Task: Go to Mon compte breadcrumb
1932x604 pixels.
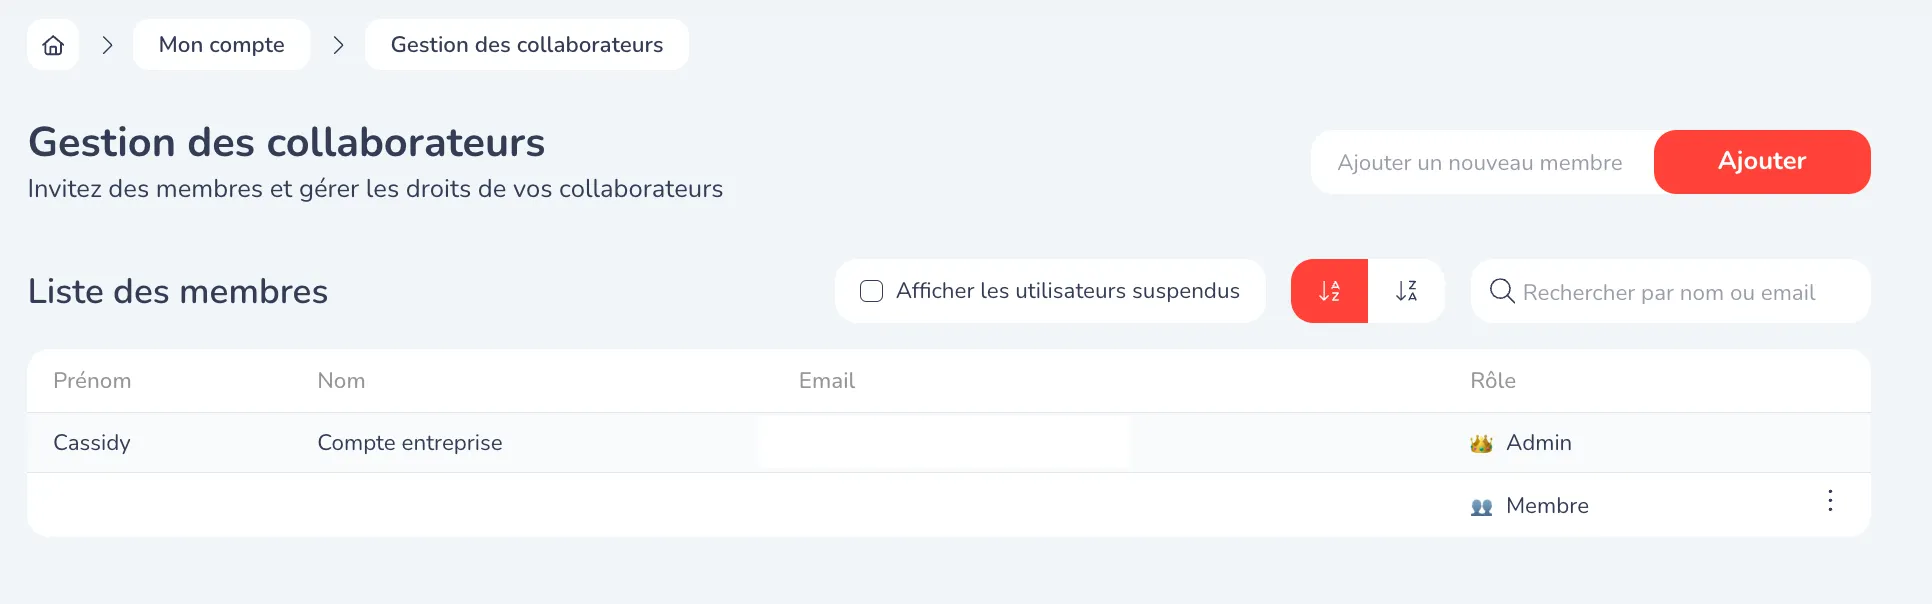Action: click(x=221, y=45)
